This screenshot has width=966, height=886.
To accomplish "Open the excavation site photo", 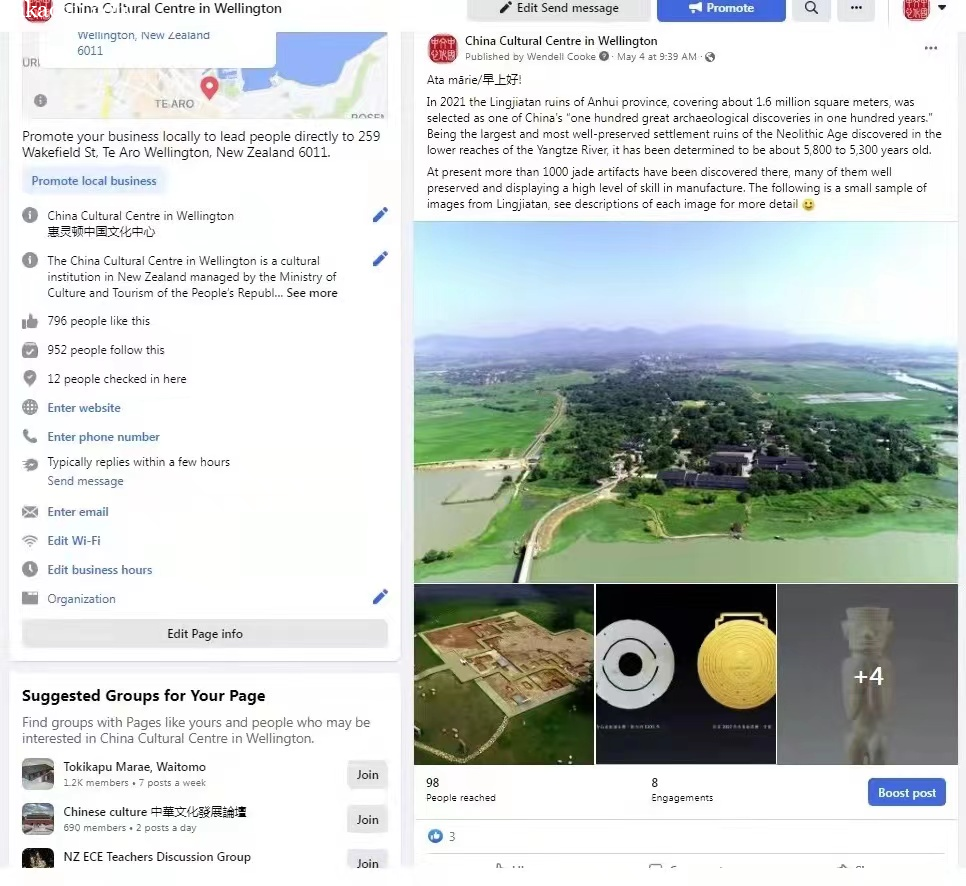I will point(504,674).
